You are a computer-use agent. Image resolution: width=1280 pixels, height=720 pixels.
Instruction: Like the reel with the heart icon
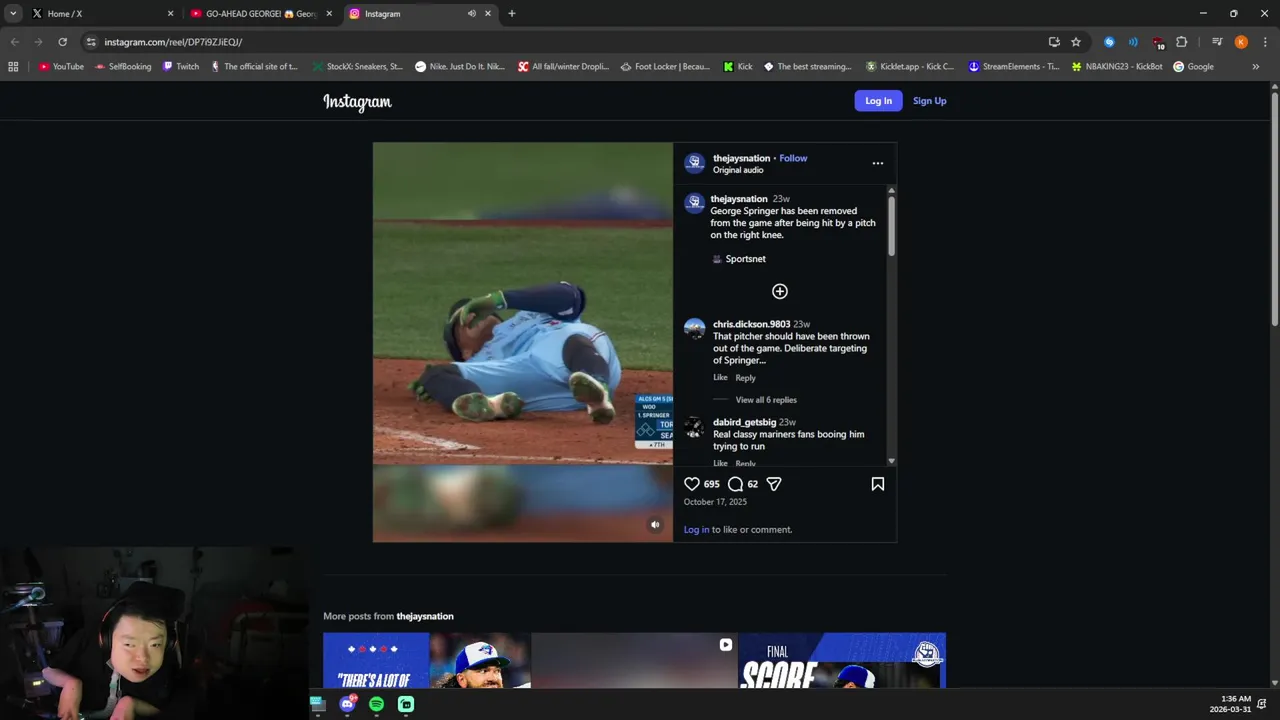[692, 484]
